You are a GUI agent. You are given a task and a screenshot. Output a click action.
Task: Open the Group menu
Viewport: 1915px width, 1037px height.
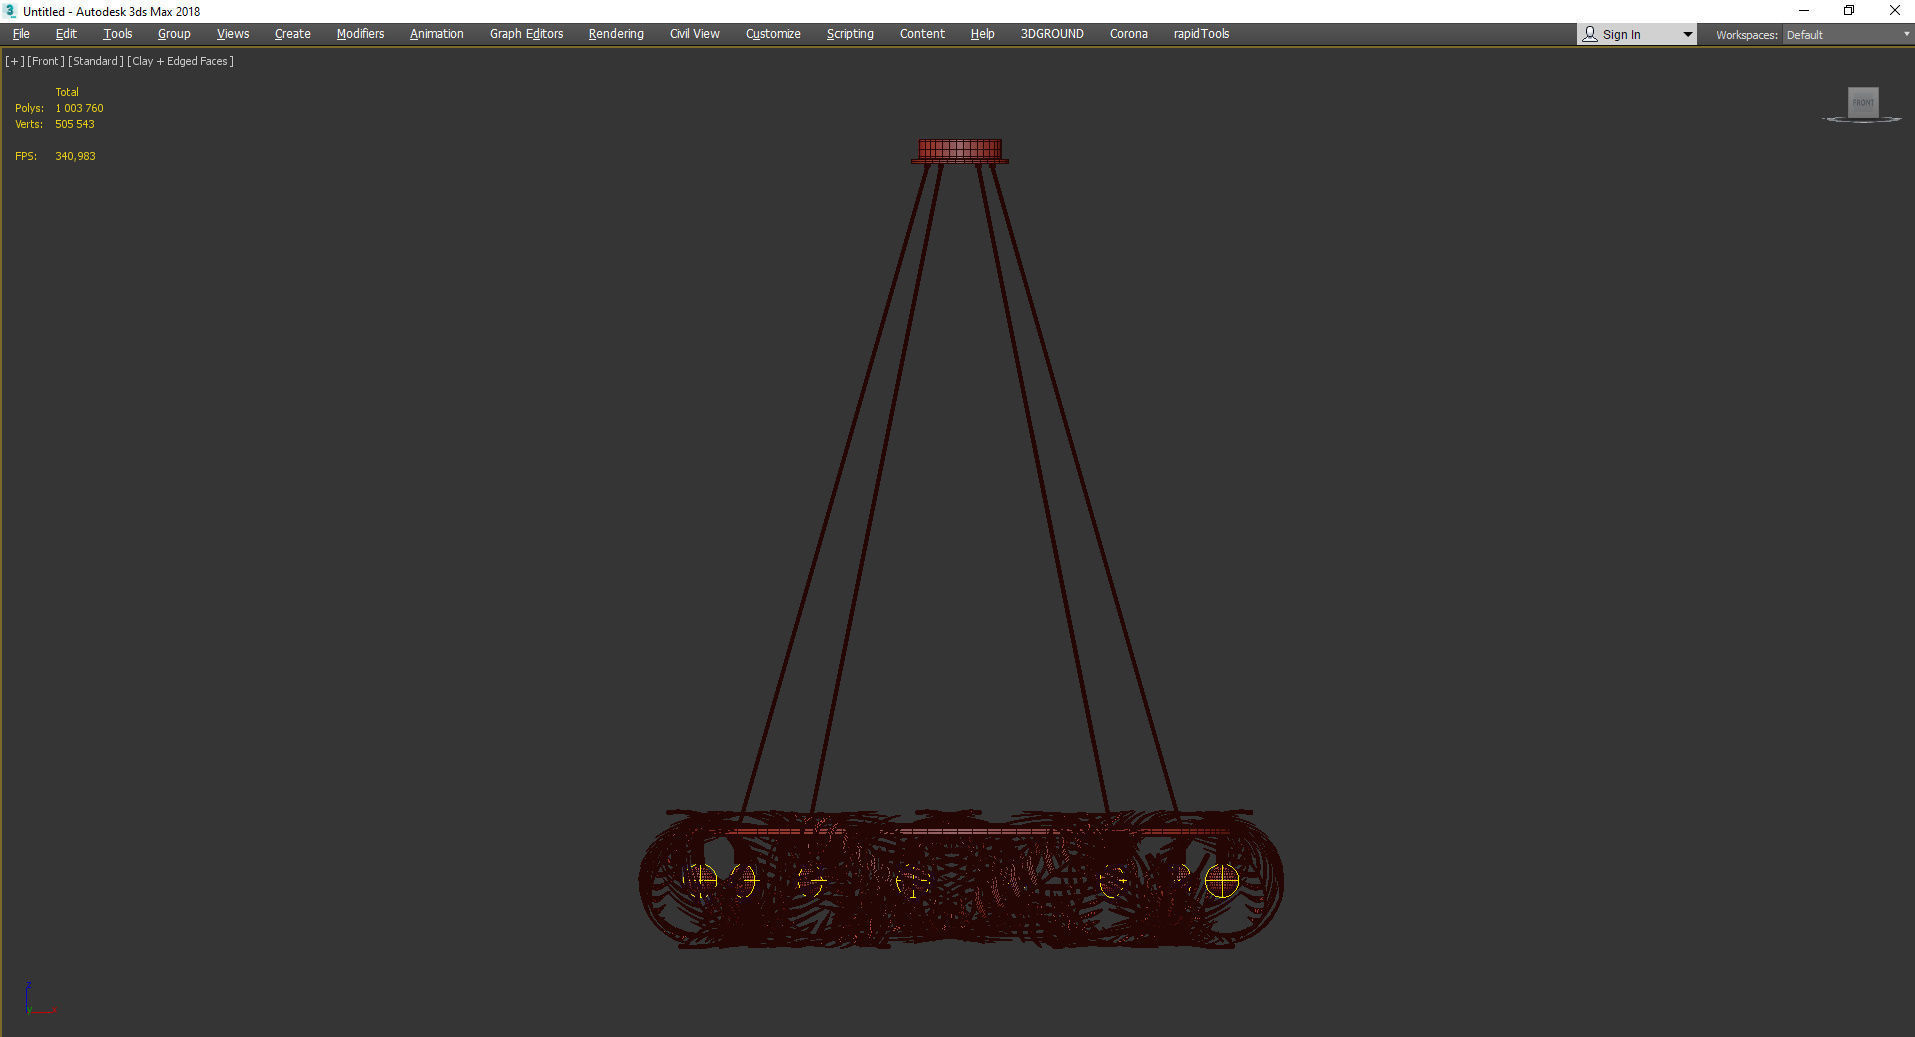(x=174, y=34)
